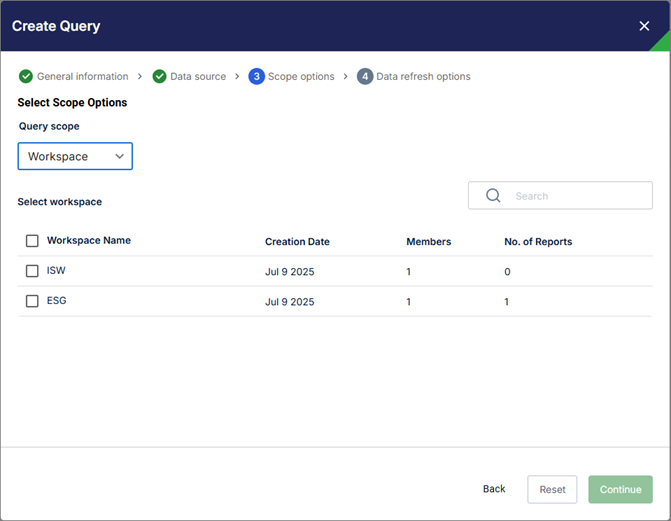
Task: Click Jul 9 2025 date in ISW row
Action: [289, 272]
